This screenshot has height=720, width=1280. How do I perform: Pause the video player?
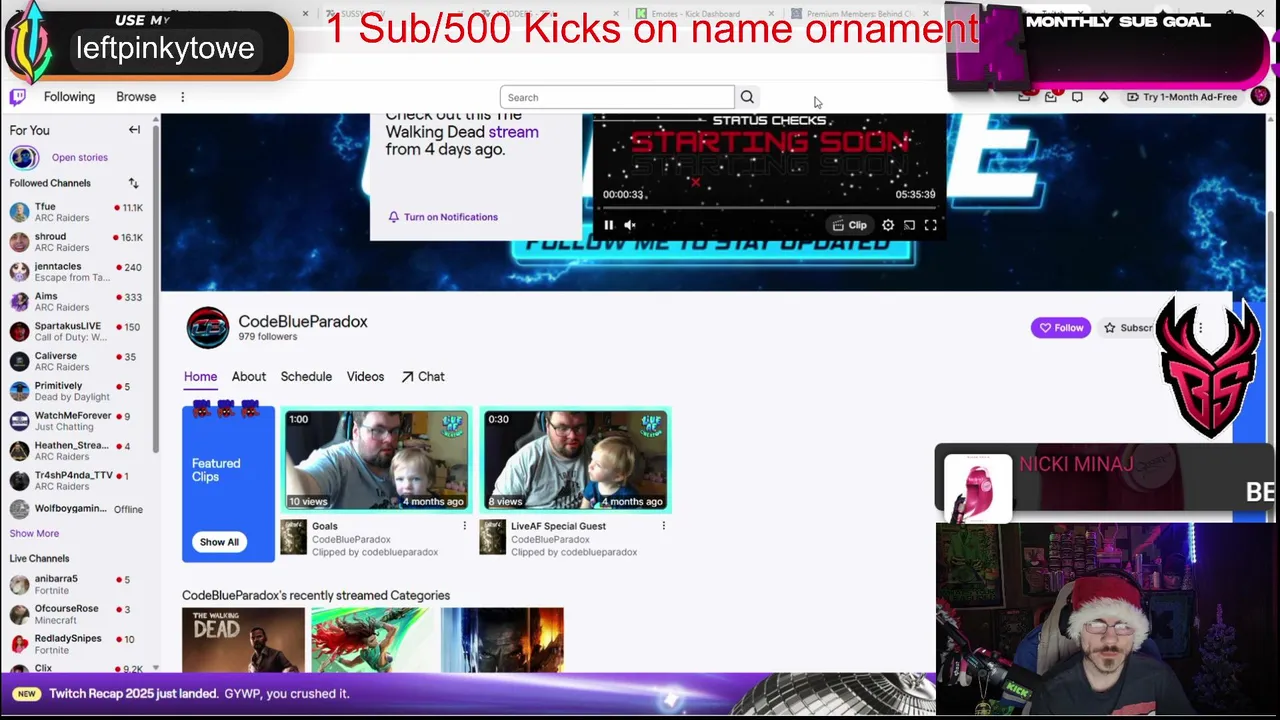click(x=608, y=225)
